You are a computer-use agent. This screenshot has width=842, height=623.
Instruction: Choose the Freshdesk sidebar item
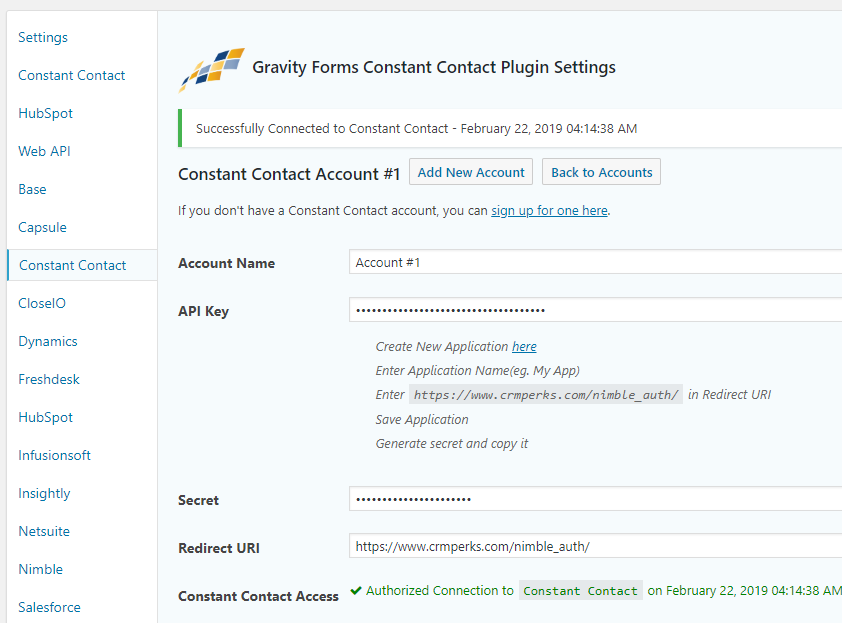click(49, 380)
